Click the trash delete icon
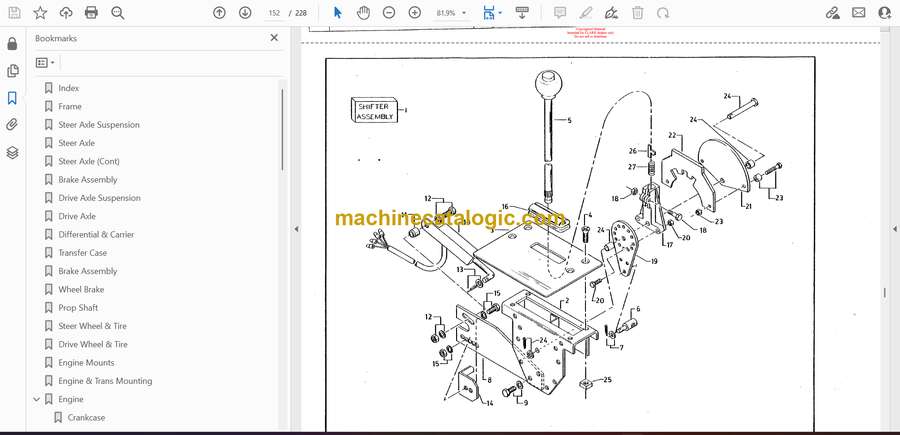Screen dimensions: 900x435 coord(638,13)
